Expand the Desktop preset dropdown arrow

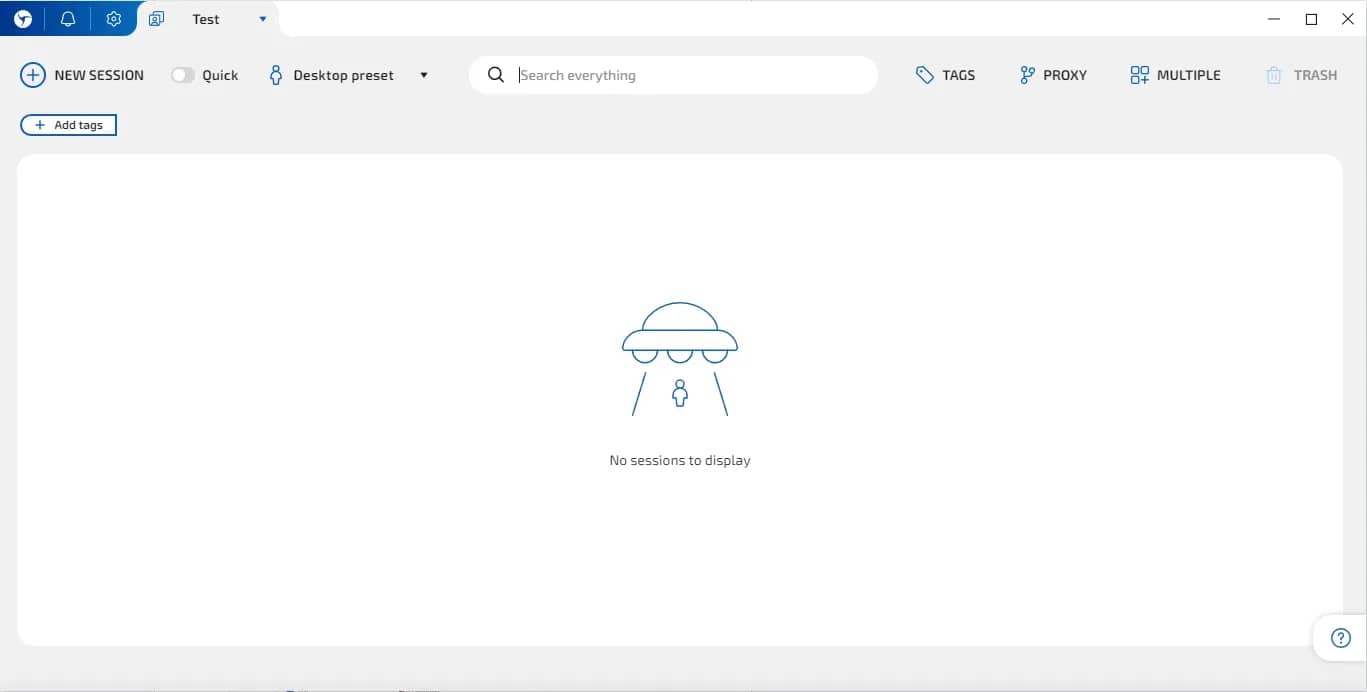coord(424,75)
